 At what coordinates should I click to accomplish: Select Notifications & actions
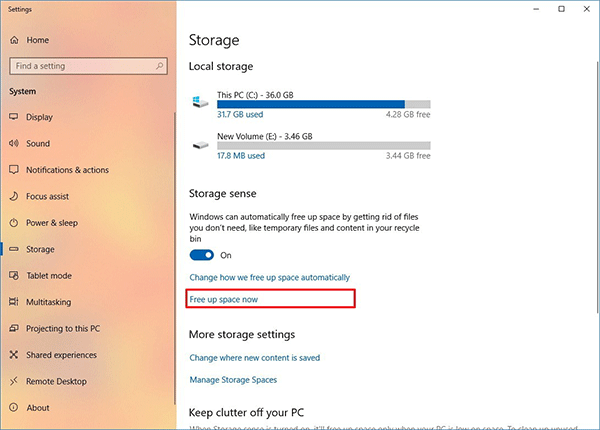pyautogui.click(x=67, y=170)
